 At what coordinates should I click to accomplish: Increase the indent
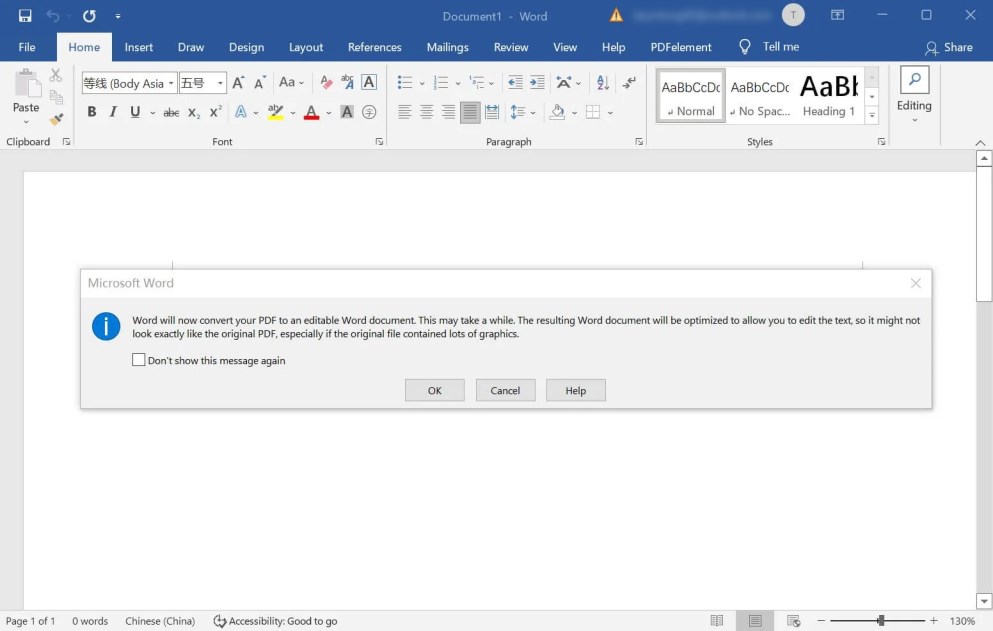point(537,83)
